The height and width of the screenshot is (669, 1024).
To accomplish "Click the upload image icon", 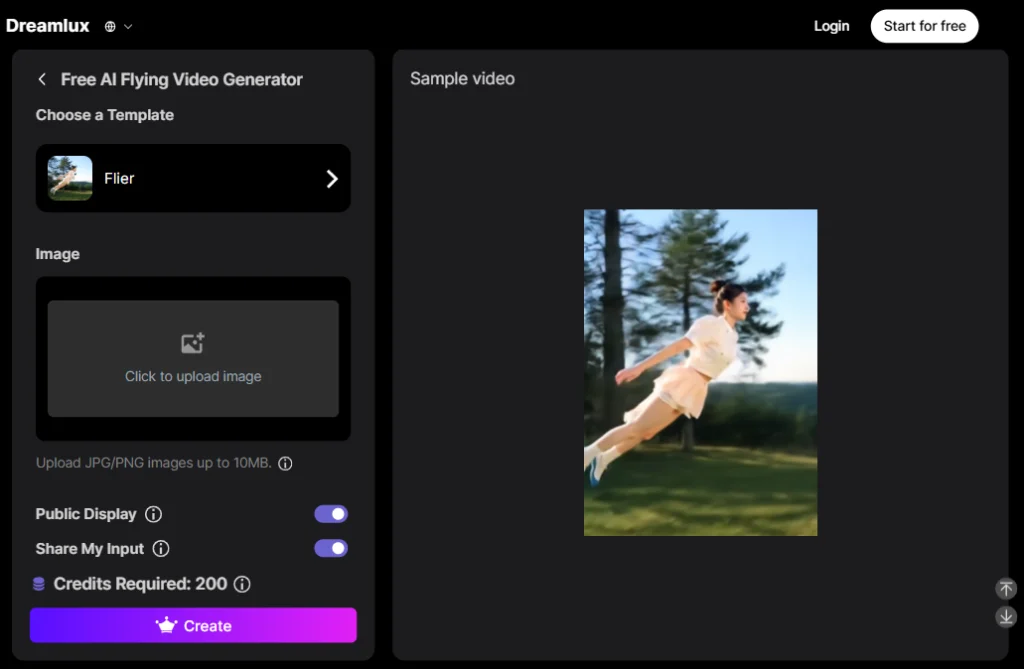I will (x=193, y=344).
